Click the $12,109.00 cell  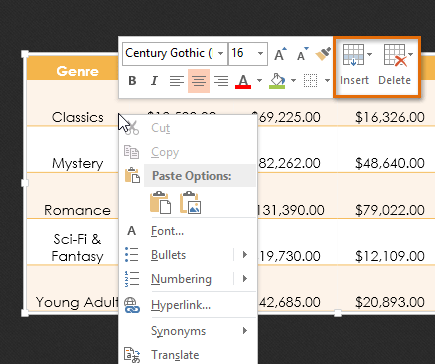pyautogui.click(x=390, y=256)
